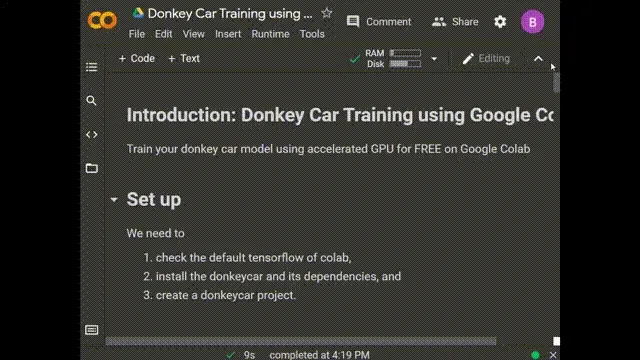Open the table of contents sidebar icon
The height and width of the screenshot is (360, 640).
coord(91,67)
